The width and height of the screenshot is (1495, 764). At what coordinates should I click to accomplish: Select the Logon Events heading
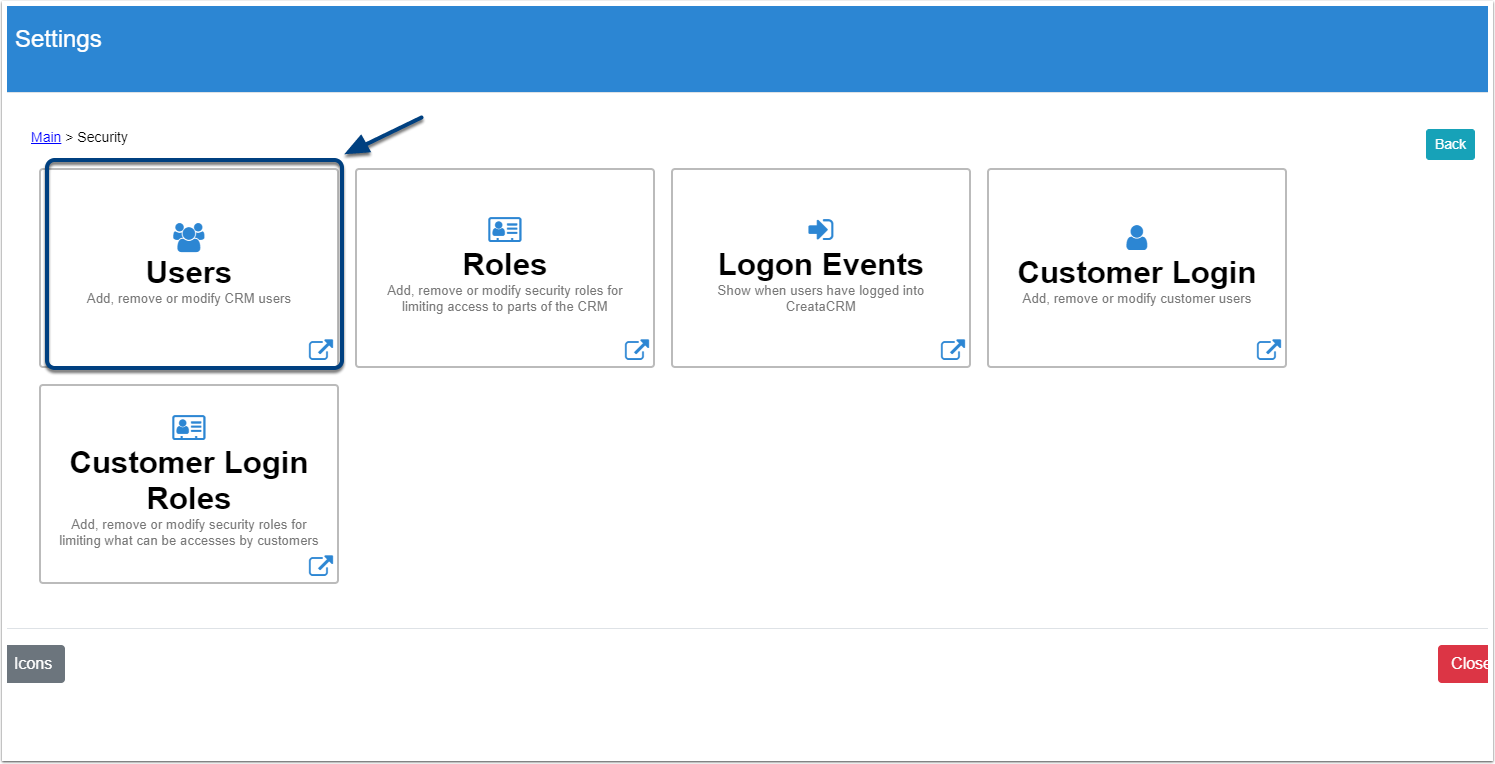pyautogui.click(x=821, y=265)
